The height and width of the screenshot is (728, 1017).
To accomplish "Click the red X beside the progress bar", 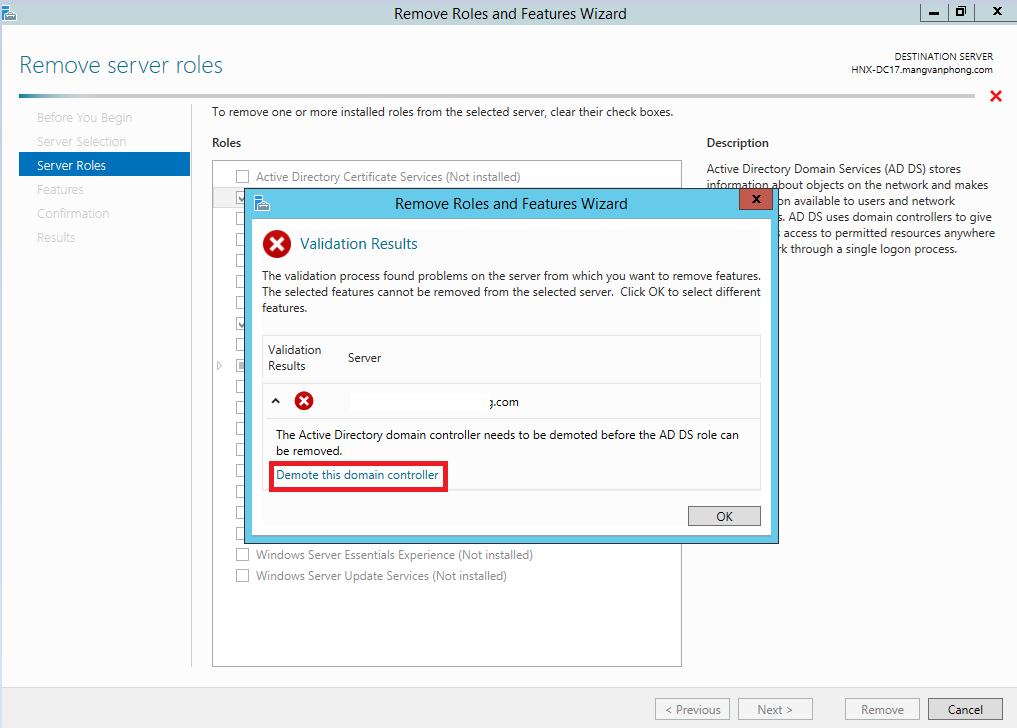I will pyautogui.click(x=995, y=96).
